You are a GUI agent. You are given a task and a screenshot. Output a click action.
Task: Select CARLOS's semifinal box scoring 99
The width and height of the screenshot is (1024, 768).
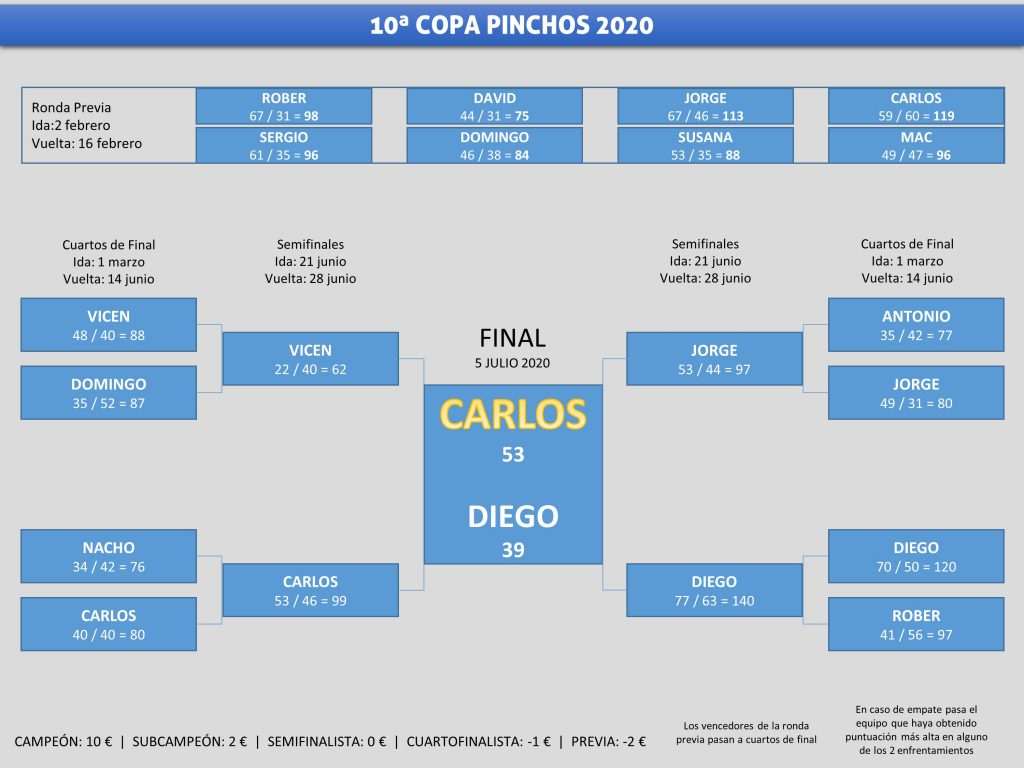point(310,590)
